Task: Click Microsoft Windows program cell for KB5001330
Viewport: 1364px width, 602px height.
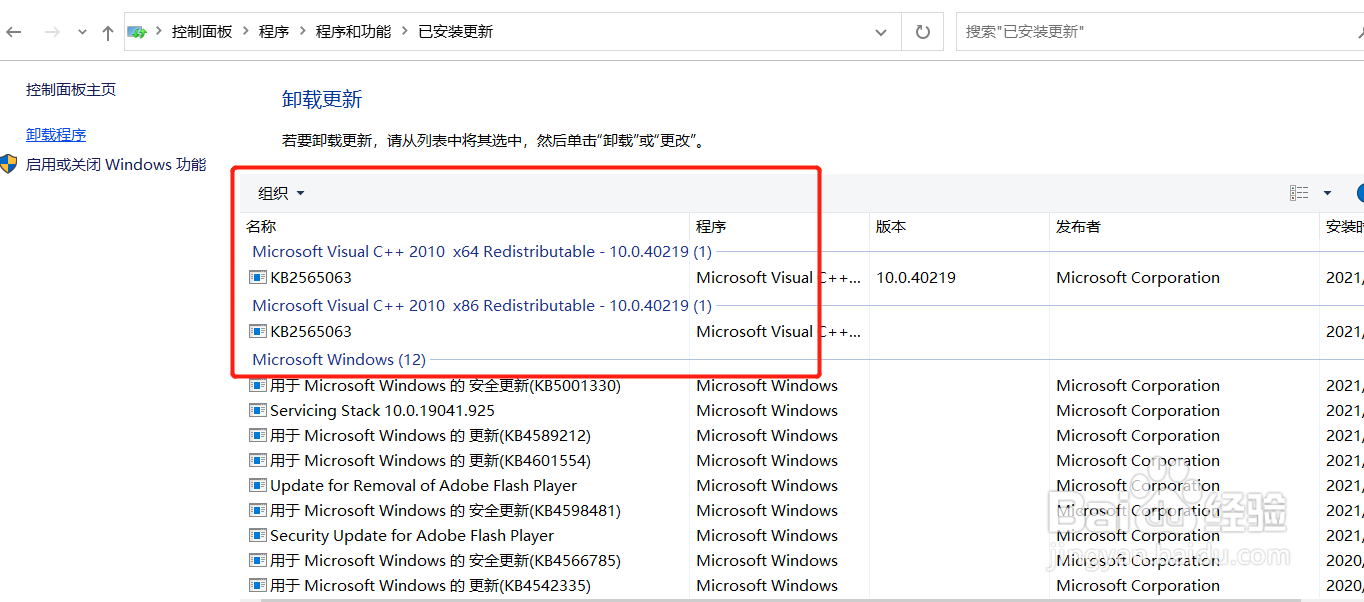Action: point(767,385)
